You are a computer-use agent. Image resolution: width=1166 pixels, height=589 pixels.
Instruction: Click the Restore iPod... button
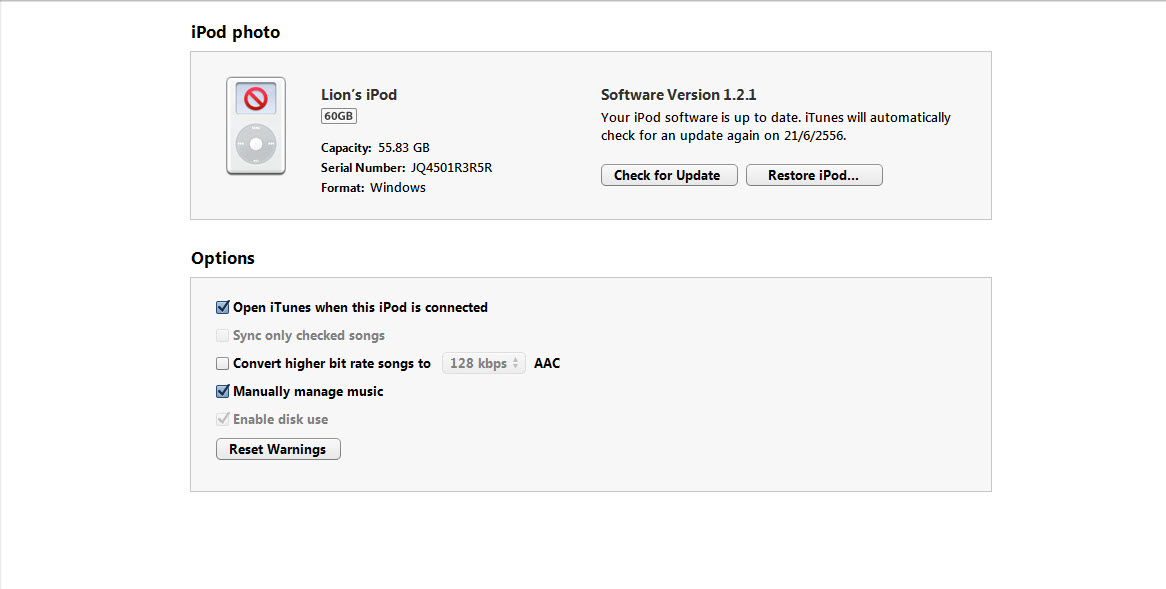[x=814, y=176]
